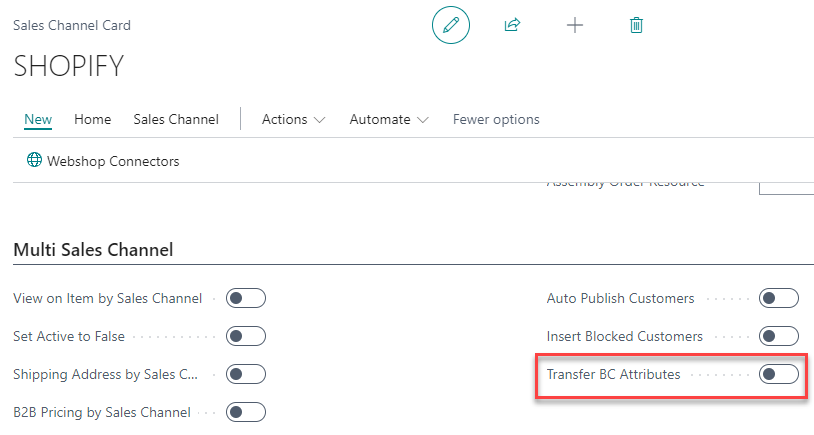Click the Share icon
The width and height of the screenshot is (814, 435).
click(512, 25)
